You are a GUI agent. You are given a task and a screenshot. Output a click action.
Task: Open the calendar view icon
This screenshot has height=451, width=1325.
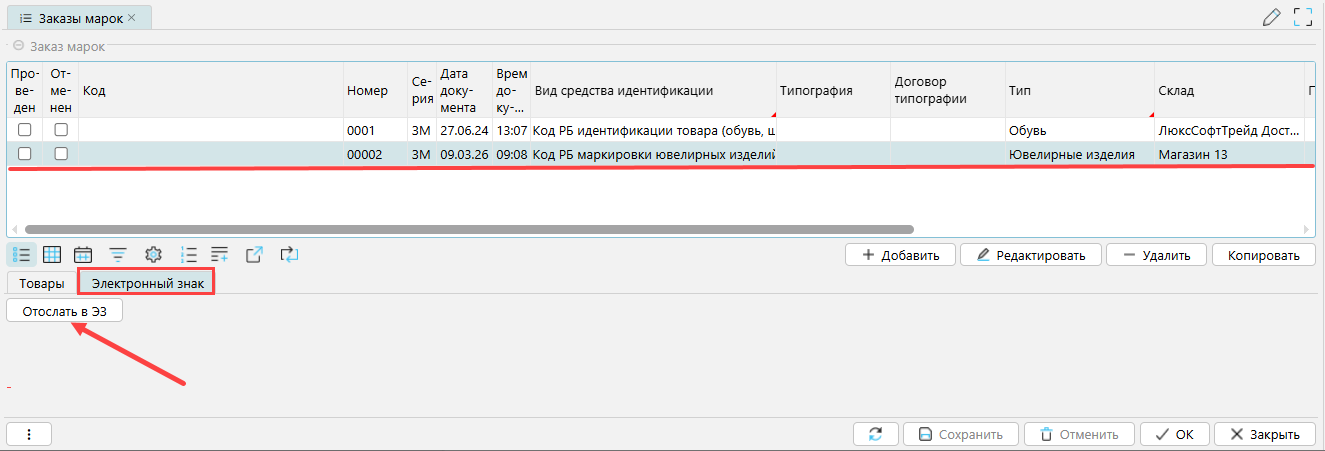click(83, 254)
